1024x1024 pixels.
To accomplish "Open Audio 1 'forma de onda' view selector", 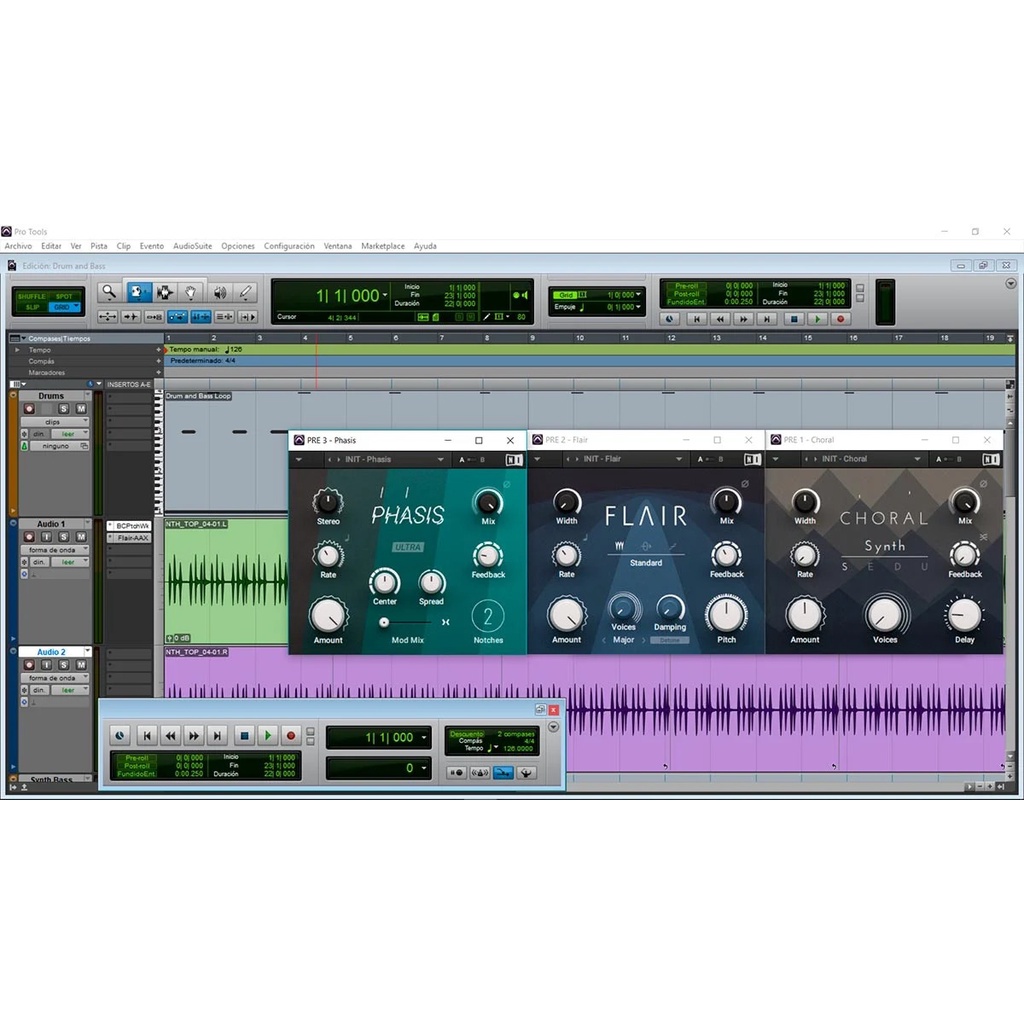I will [x=54, y=550].
